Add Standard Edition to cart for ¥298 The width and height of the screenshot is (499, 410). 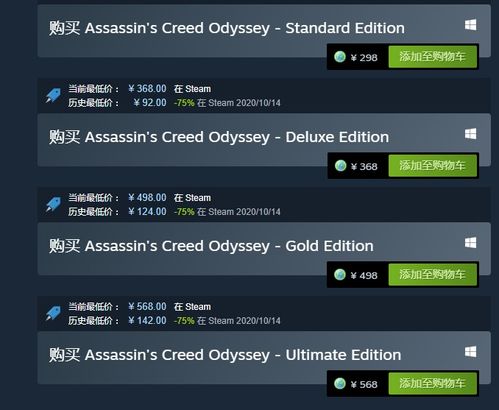432,57
